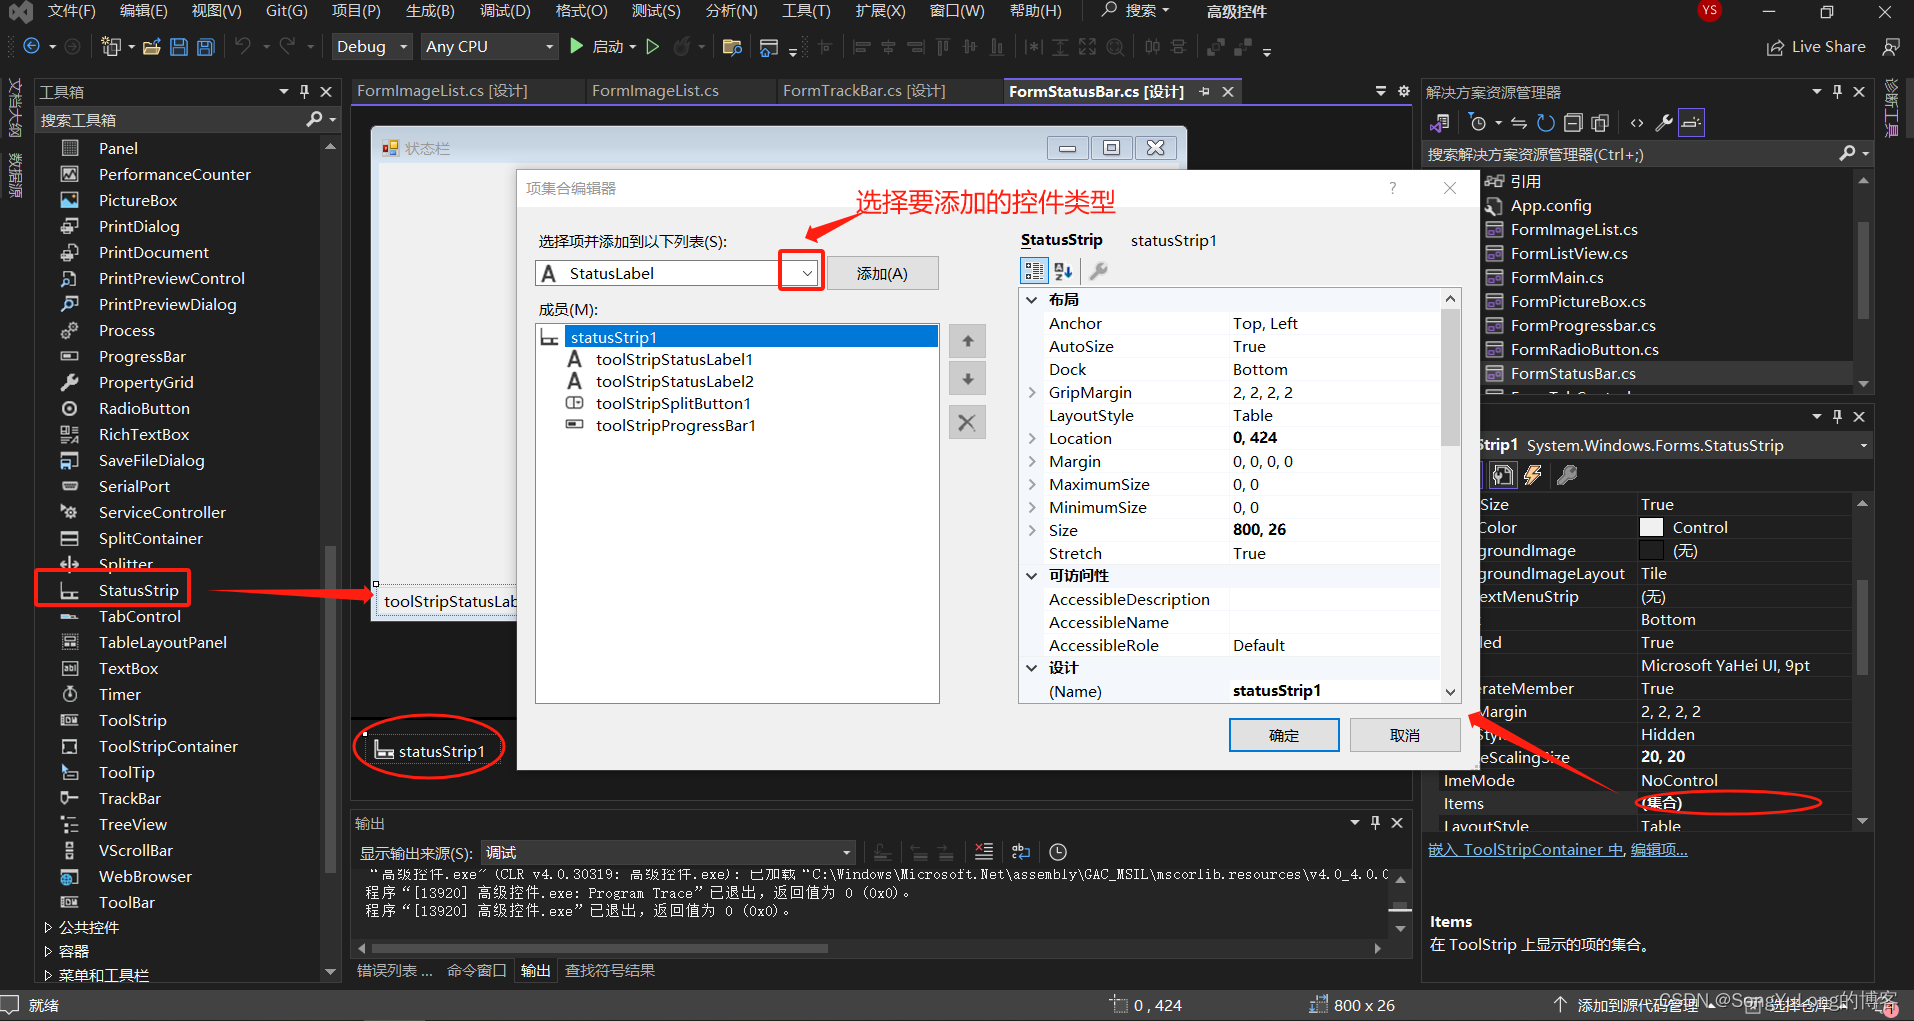Select toolStripProgressBar1 in members list
This screenshot has height=1021, width=1914.
[x=676, y=425]
